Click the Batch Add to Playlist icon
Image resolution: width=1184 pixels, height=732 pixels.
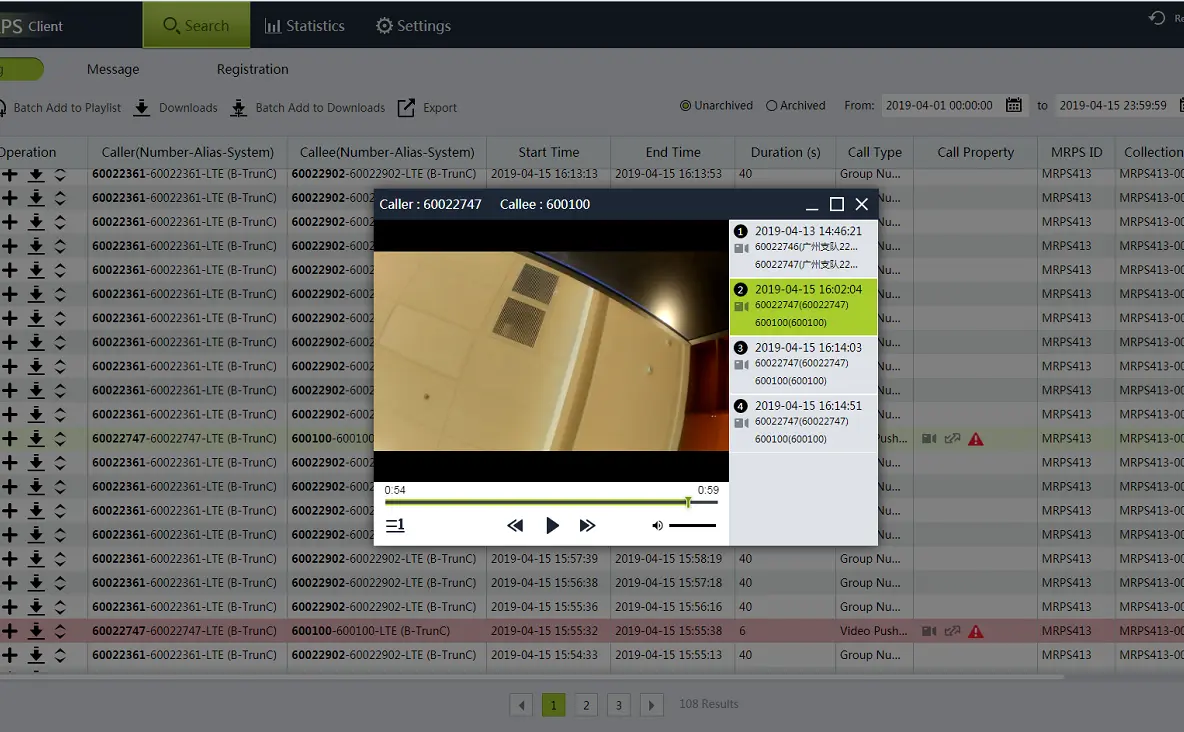(2, 108)
